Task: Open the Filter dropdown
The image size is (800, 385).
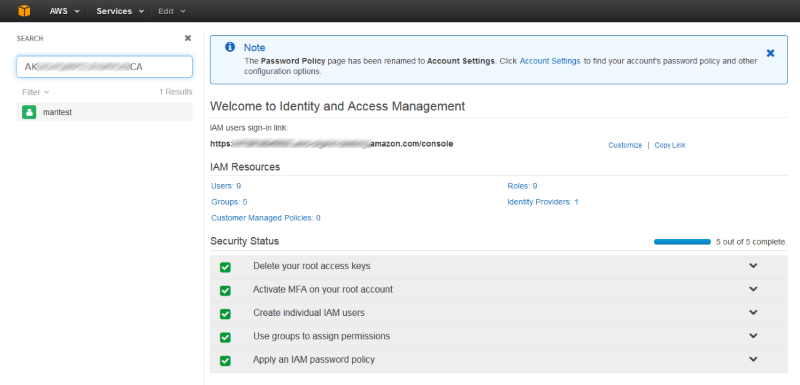Action: click(35, 92)
